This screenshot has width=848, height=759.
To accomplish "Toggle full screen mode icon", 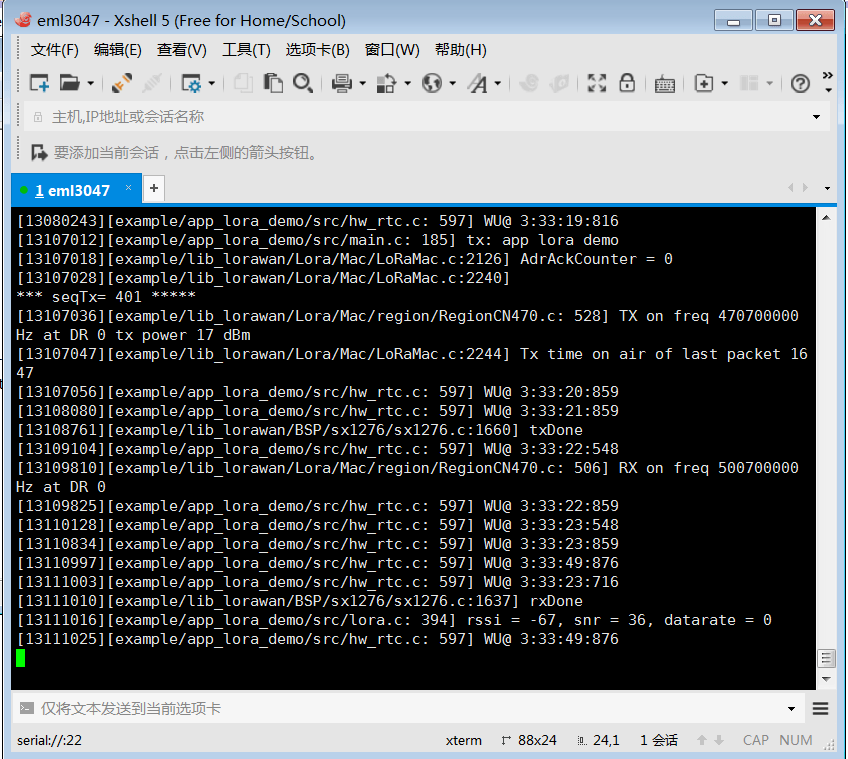I will click(597, 83).
